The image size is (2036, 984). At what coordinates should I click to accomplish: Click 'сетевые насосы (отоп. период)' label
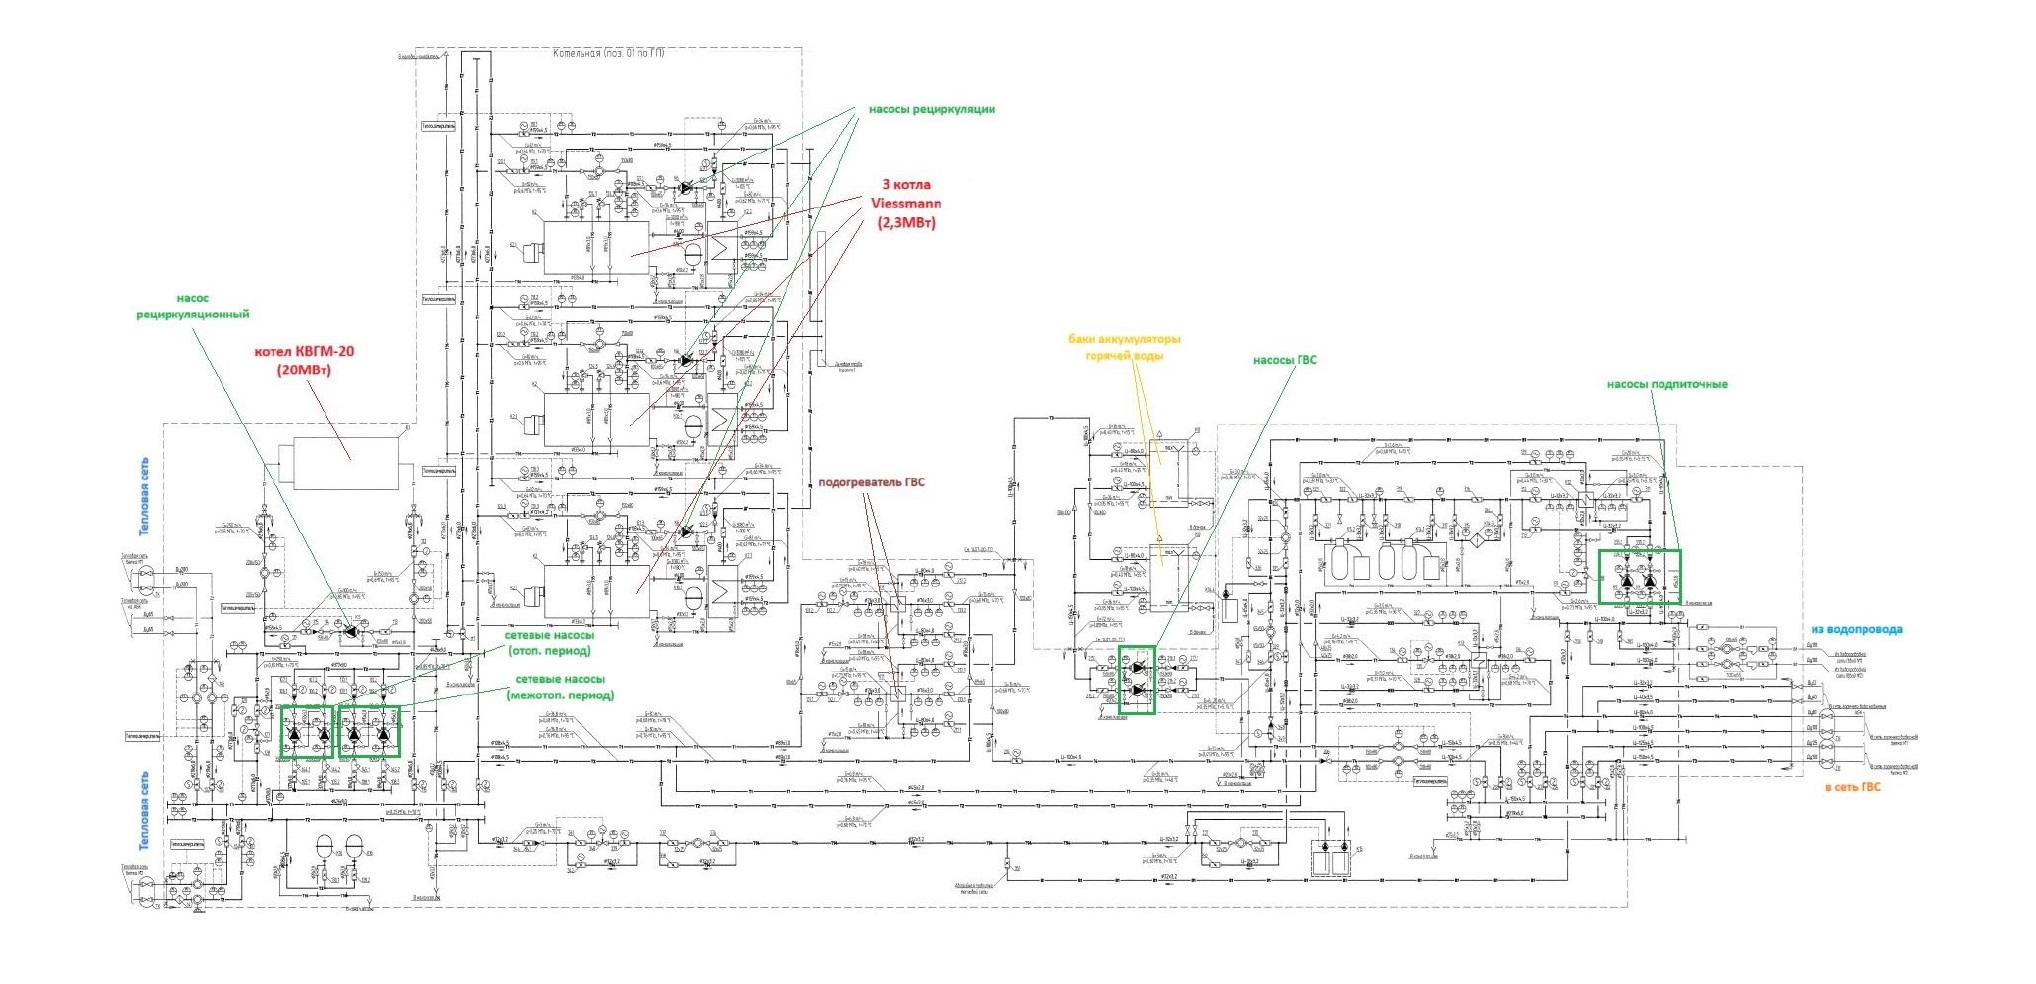[551, 643]
